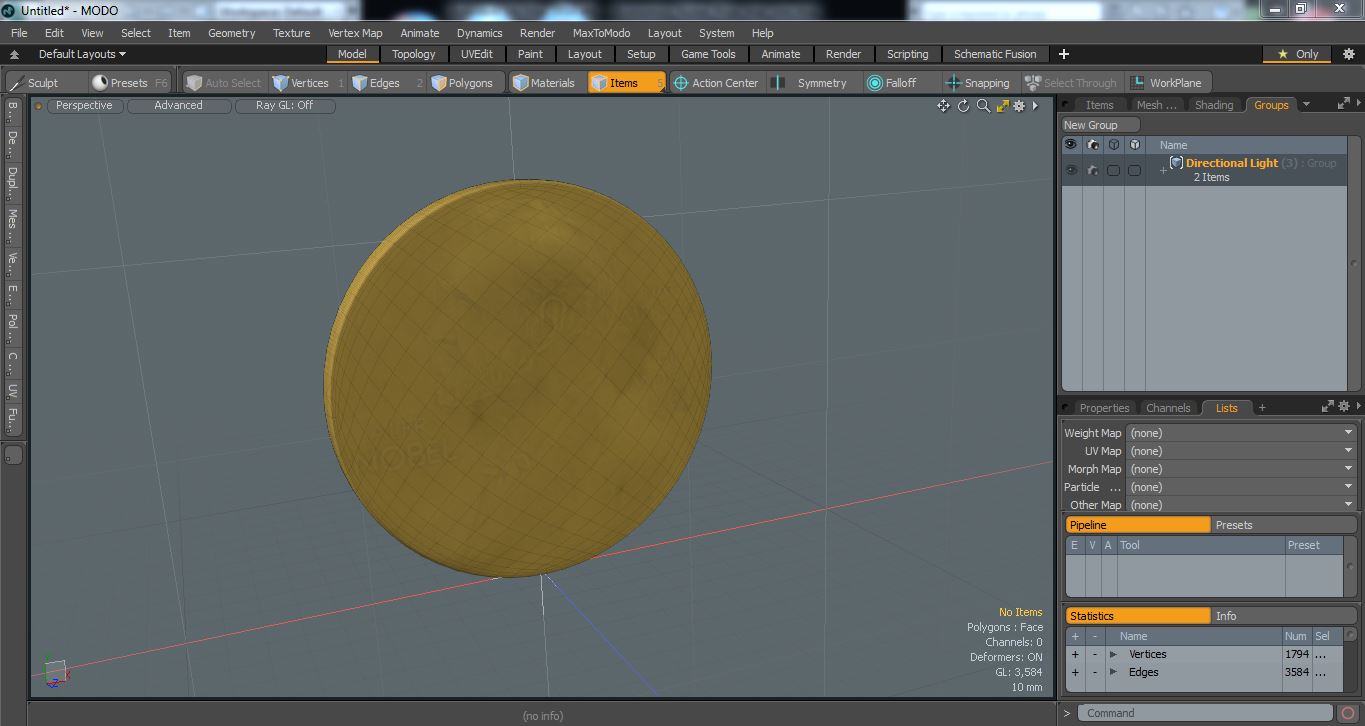Toggle Symmetry on the toolbar
The width and height of the screenshot is (1365, 726).
[x=811, y=83]
